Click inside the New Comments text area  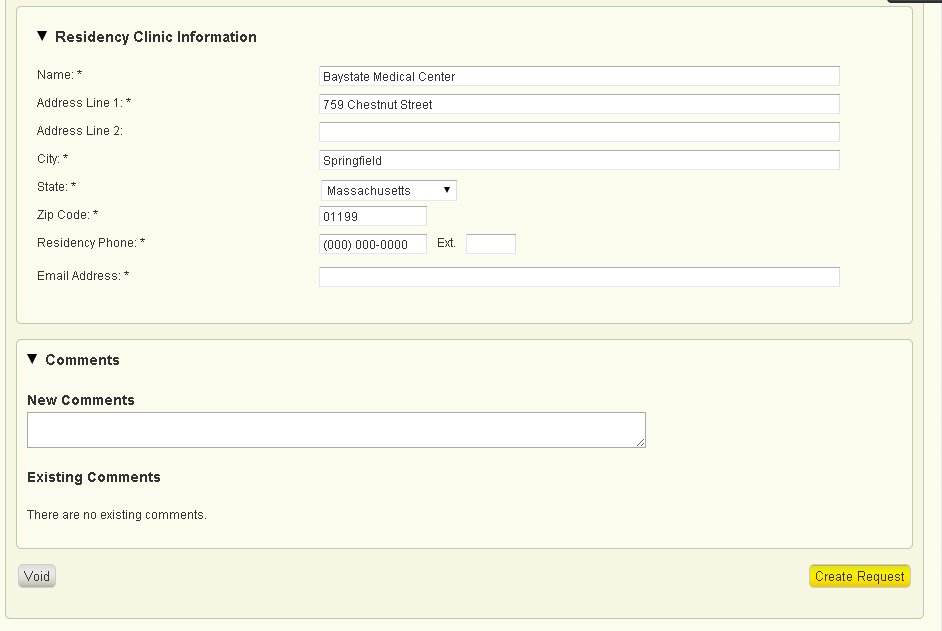[x=336, y=429]
